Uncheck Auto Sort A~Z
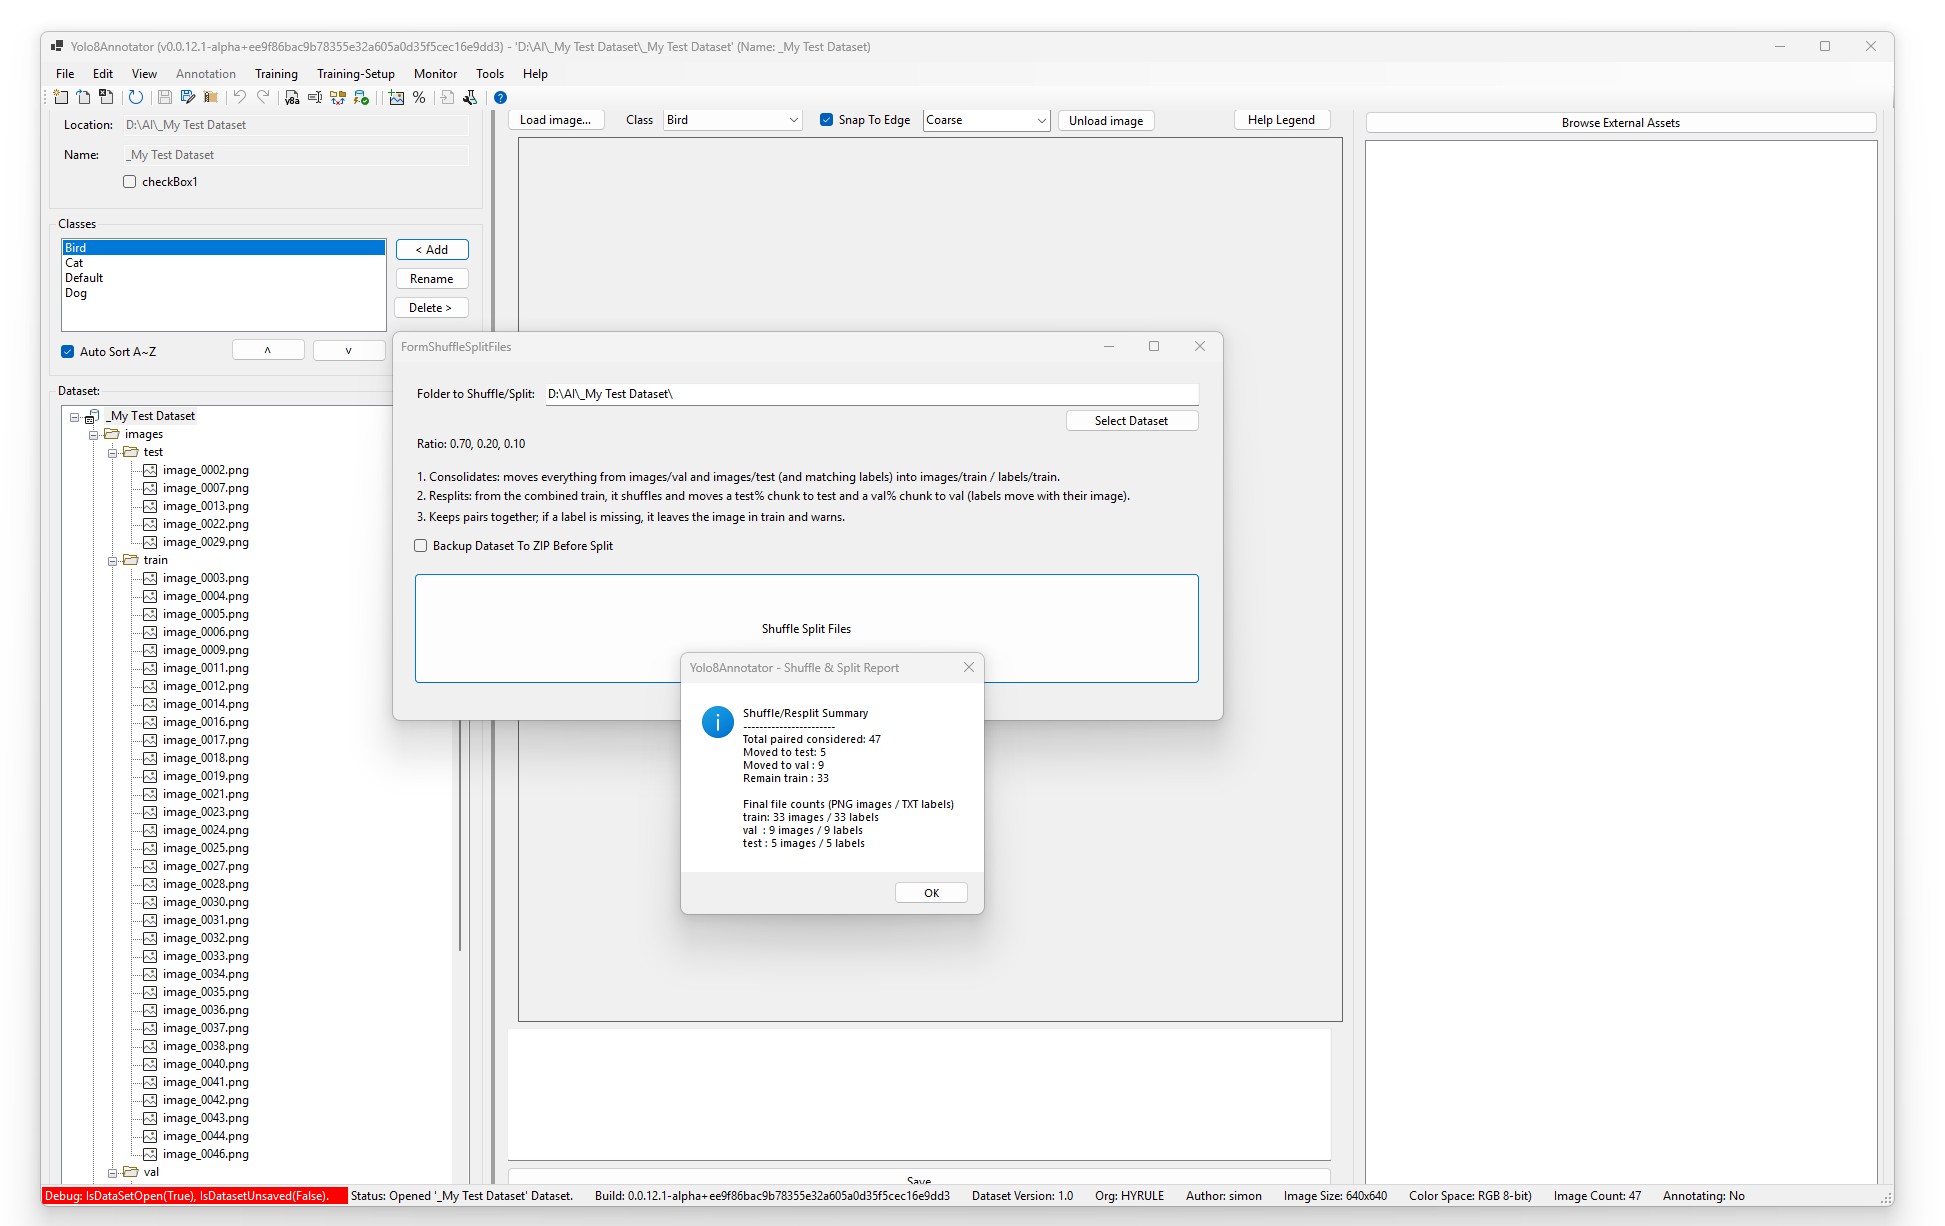 click(x=68, y=352)
